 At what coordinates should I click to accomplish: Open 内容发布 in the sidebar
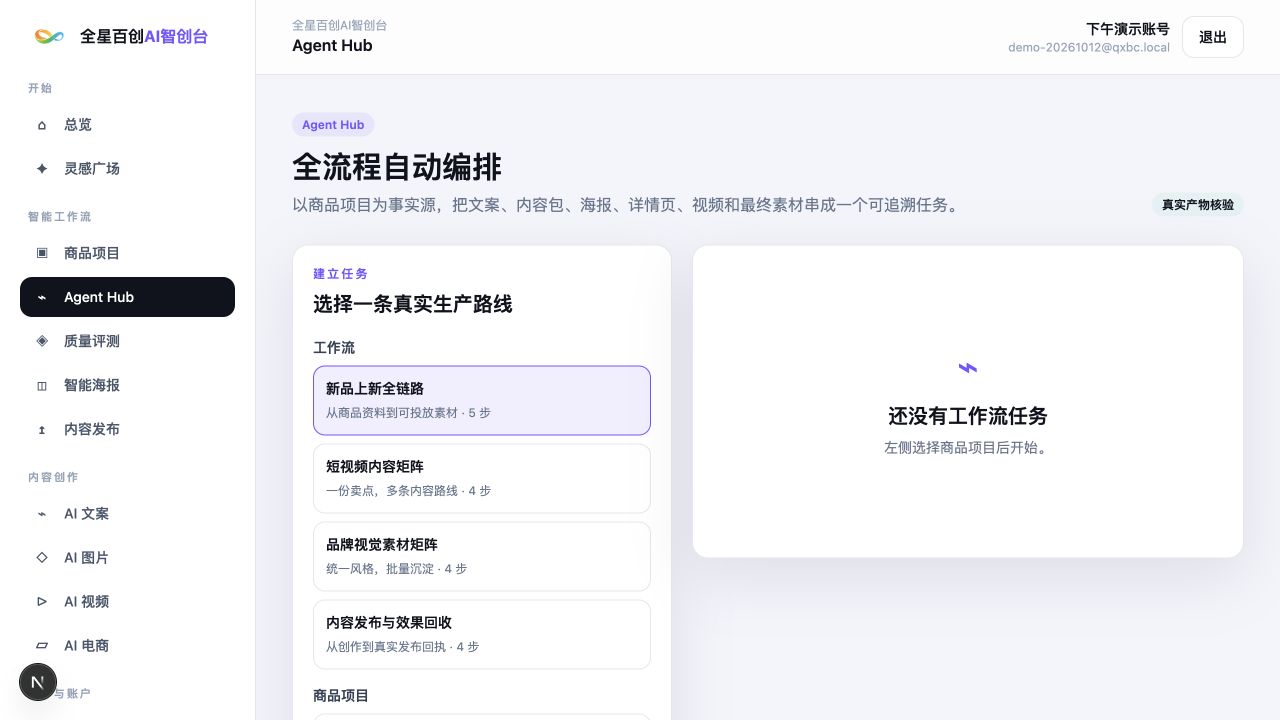127,429
